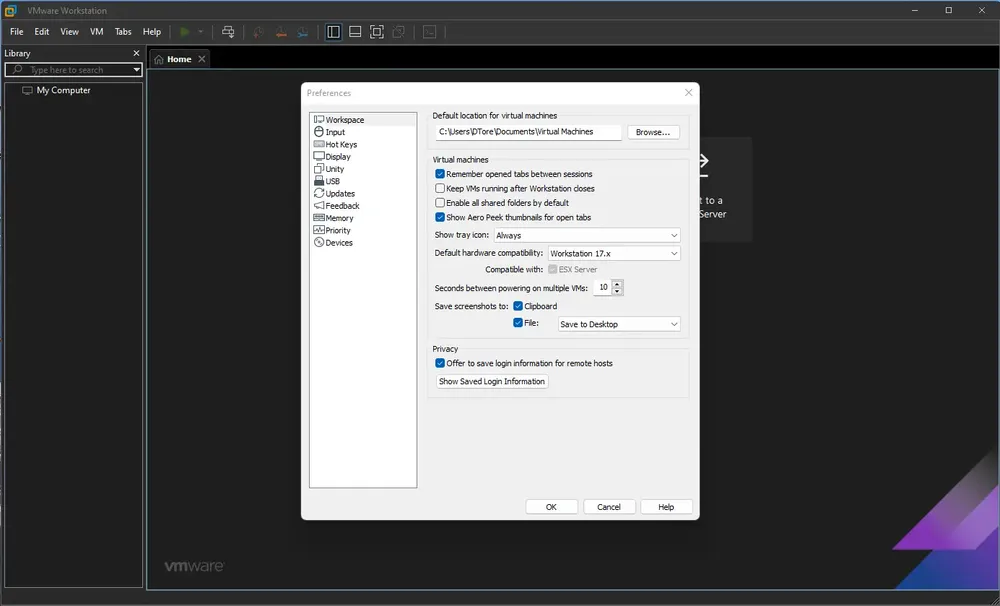Image resolution: width=1000 pixels, height=606 pixels.
Task: Click the search magnifier icon in Library
Action: pyautogui.click(x=17, y=70)
